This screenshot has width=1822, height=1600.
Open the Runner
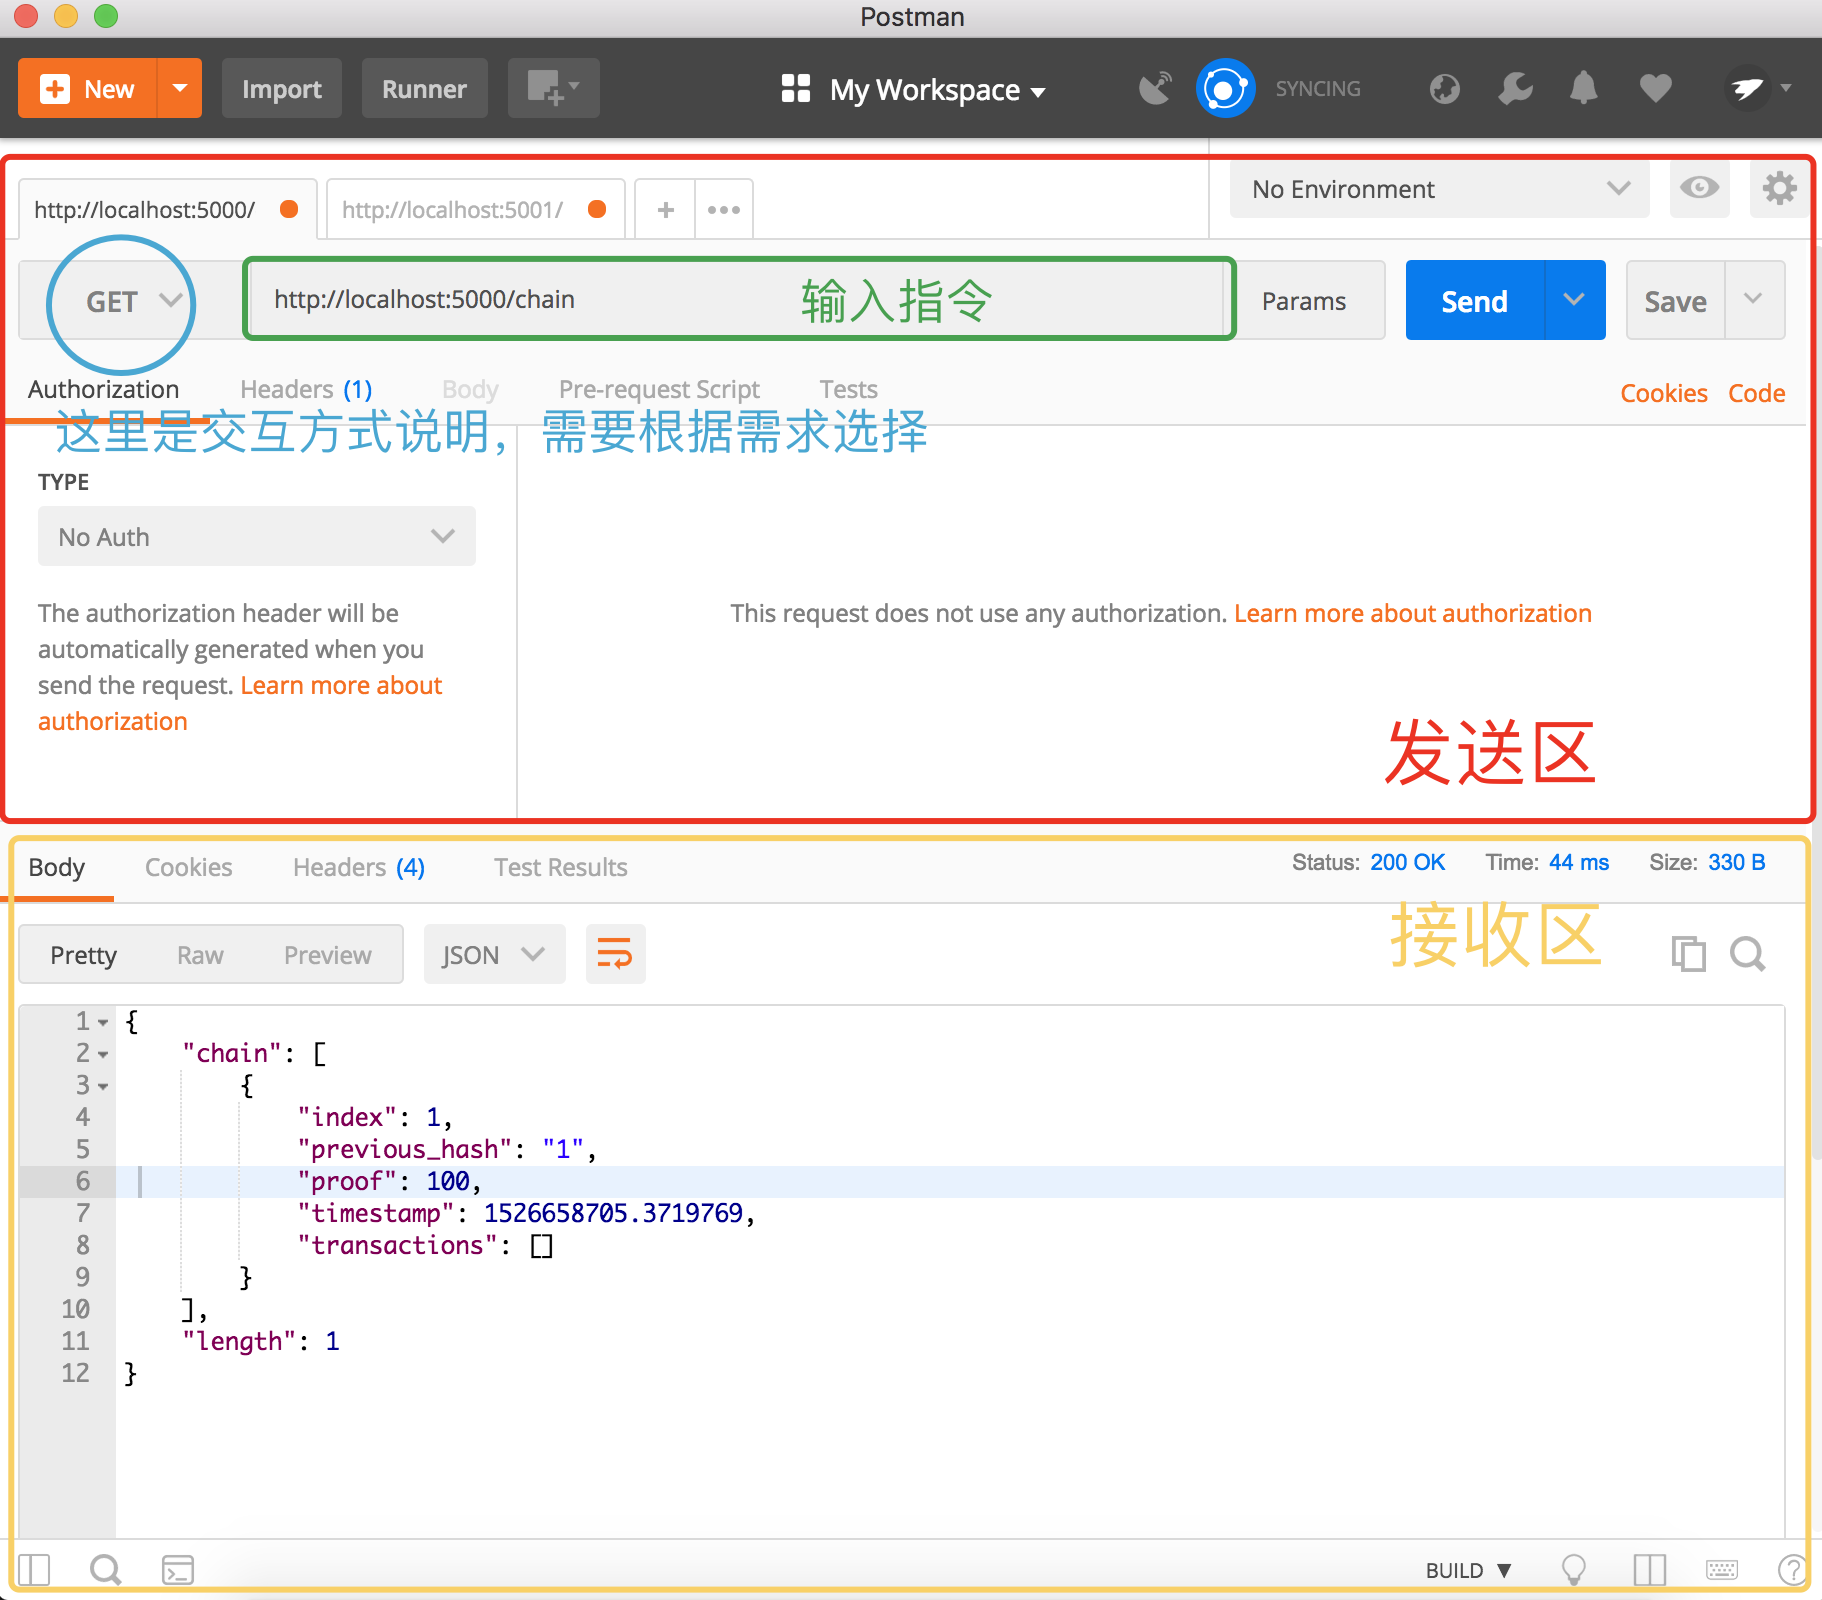(x=424, y=89)
